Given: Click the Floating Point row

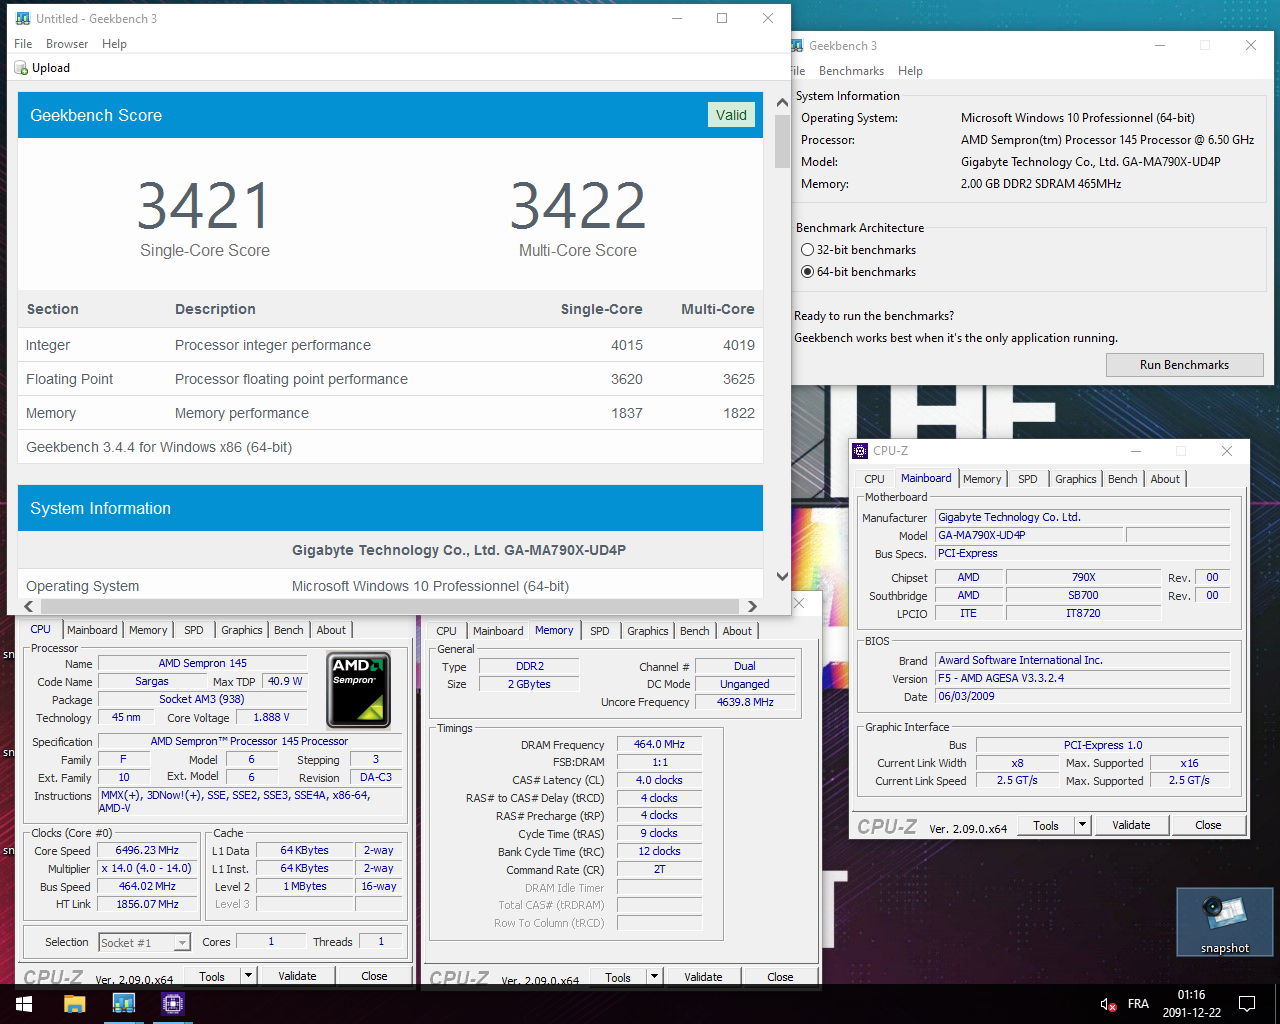Looking at the screenshot, I should (390, 379).
